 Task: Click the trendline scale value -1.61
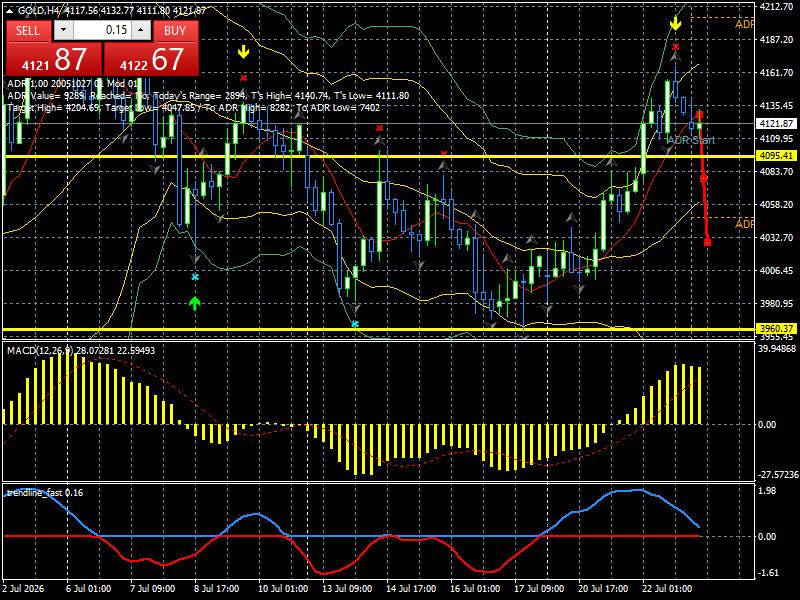(x=768, y=572)
